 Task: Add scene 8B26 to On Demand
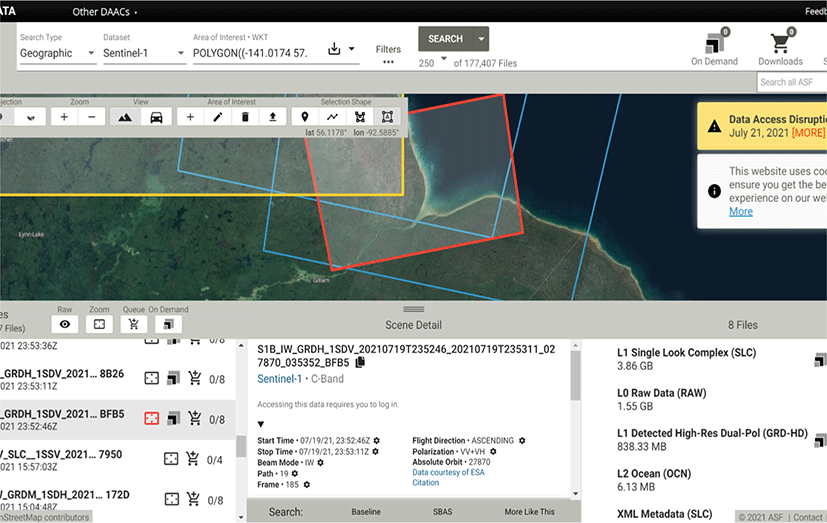173,378
